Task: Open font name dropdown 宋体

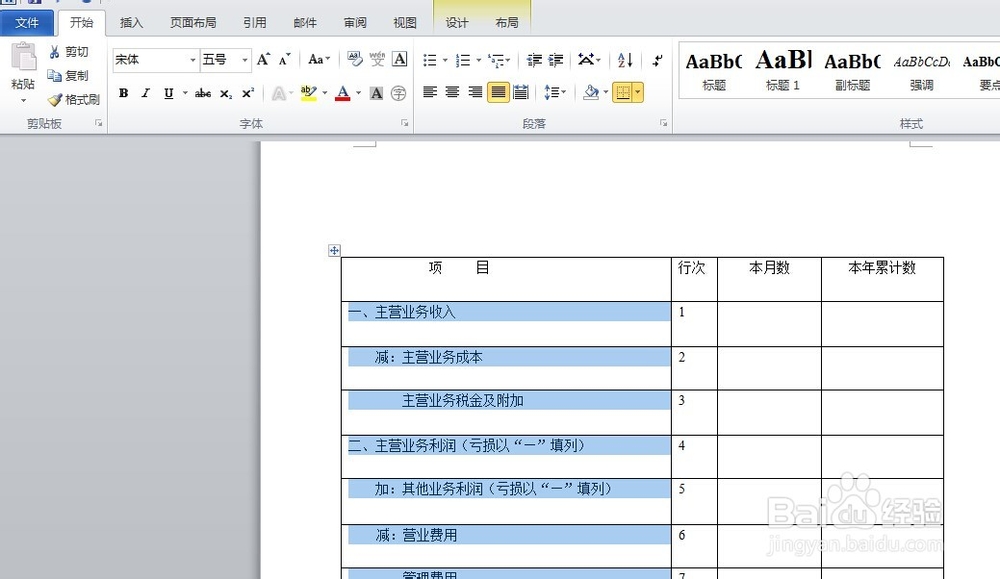Action: pos(193,60)
